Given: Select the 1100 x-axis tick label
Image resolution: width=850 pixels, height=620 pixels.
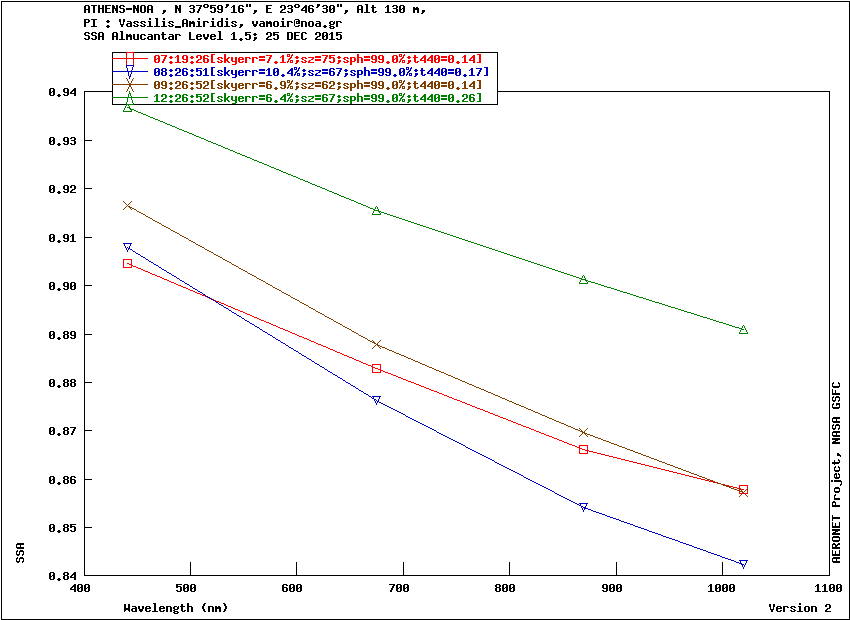Looking at the screenshot, I should (829, 588).
